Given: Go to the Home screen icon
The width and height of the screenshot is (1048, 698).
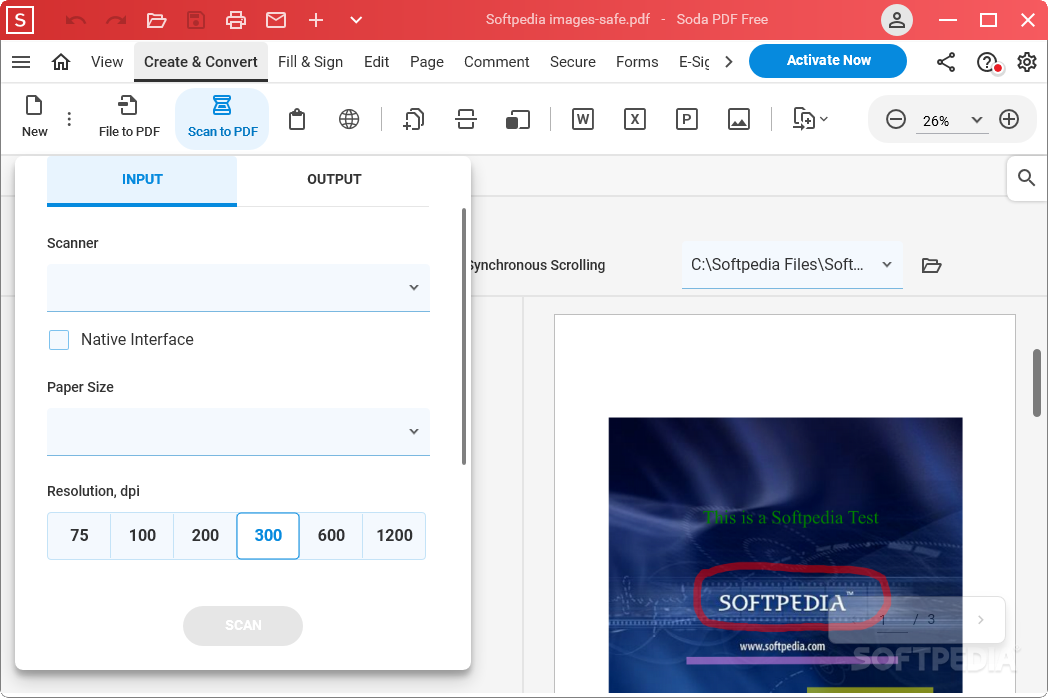Looking at the screenshot, I should tap(61, 62).
